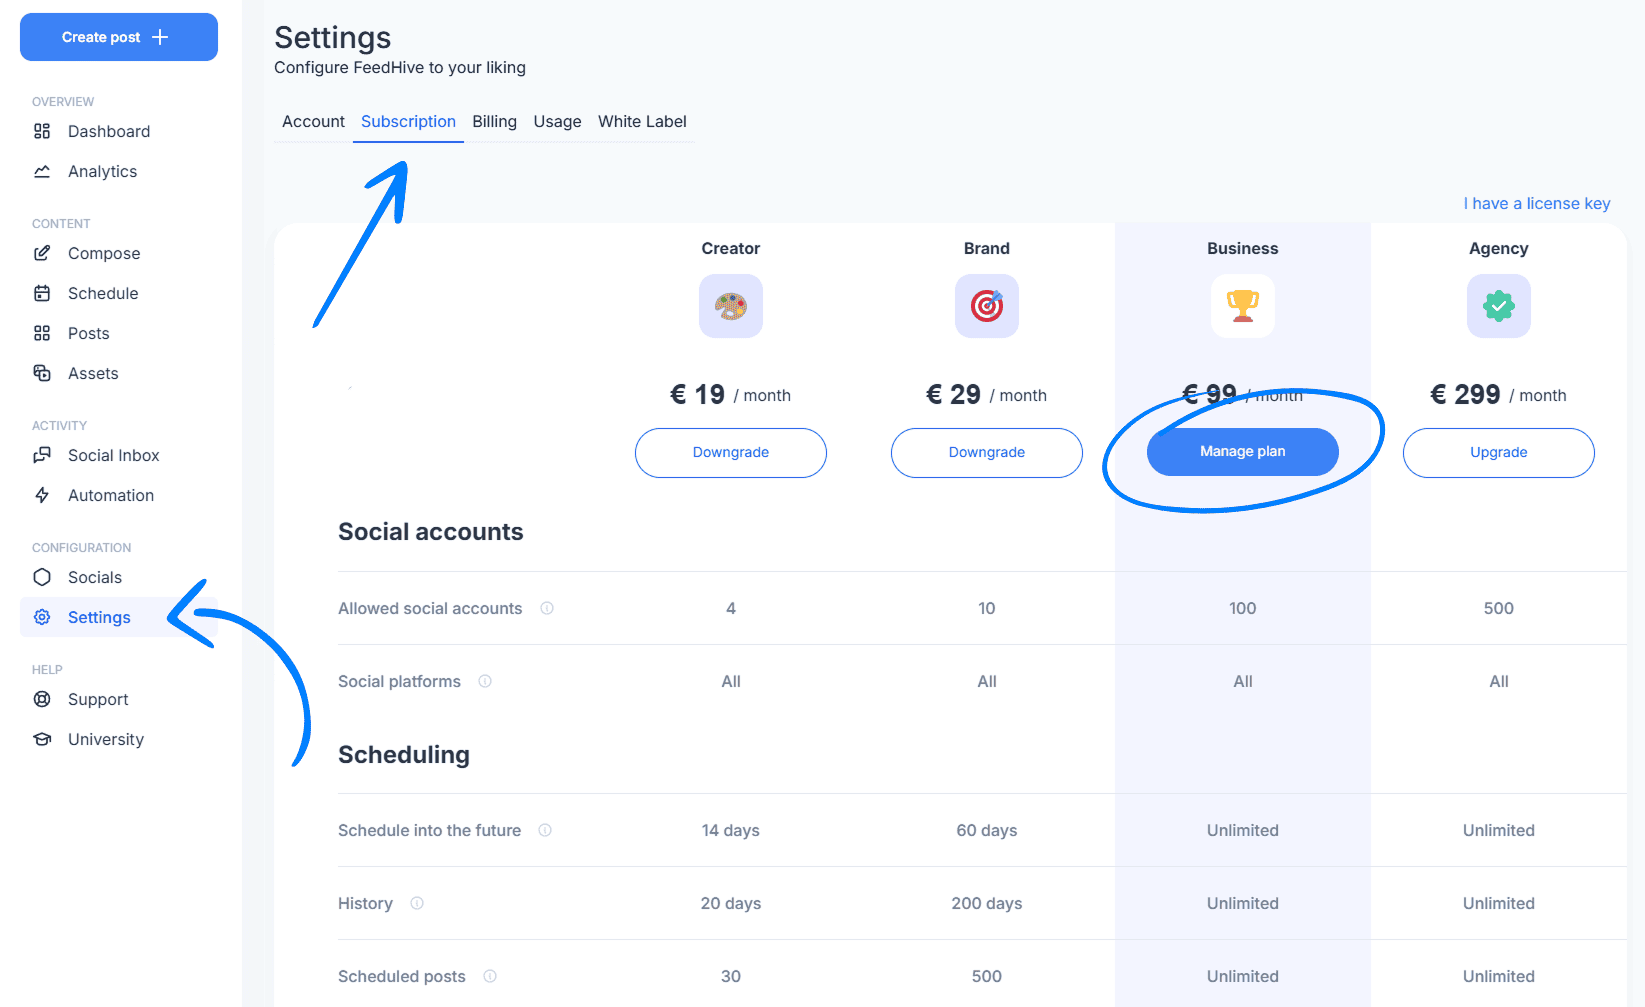Click the Agency plan badge icon
Image resolution: width=1645 pixels, height=1007 pixels.
pyautogui.click(x=1499, y=306)
